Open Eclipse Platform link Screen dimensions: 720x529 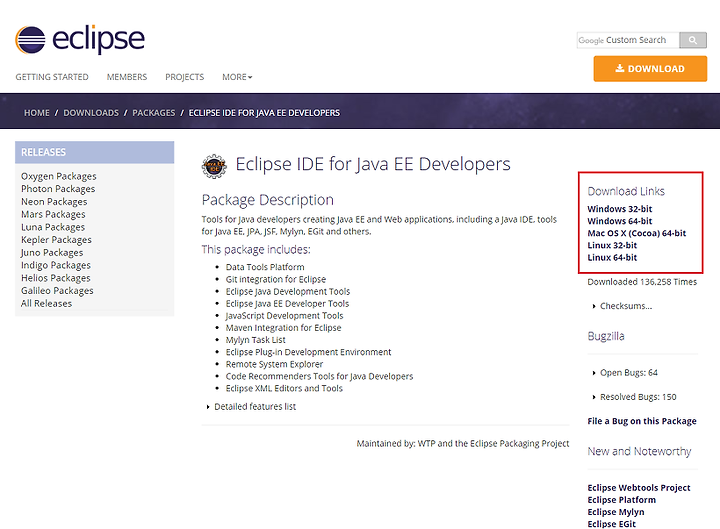621,500
